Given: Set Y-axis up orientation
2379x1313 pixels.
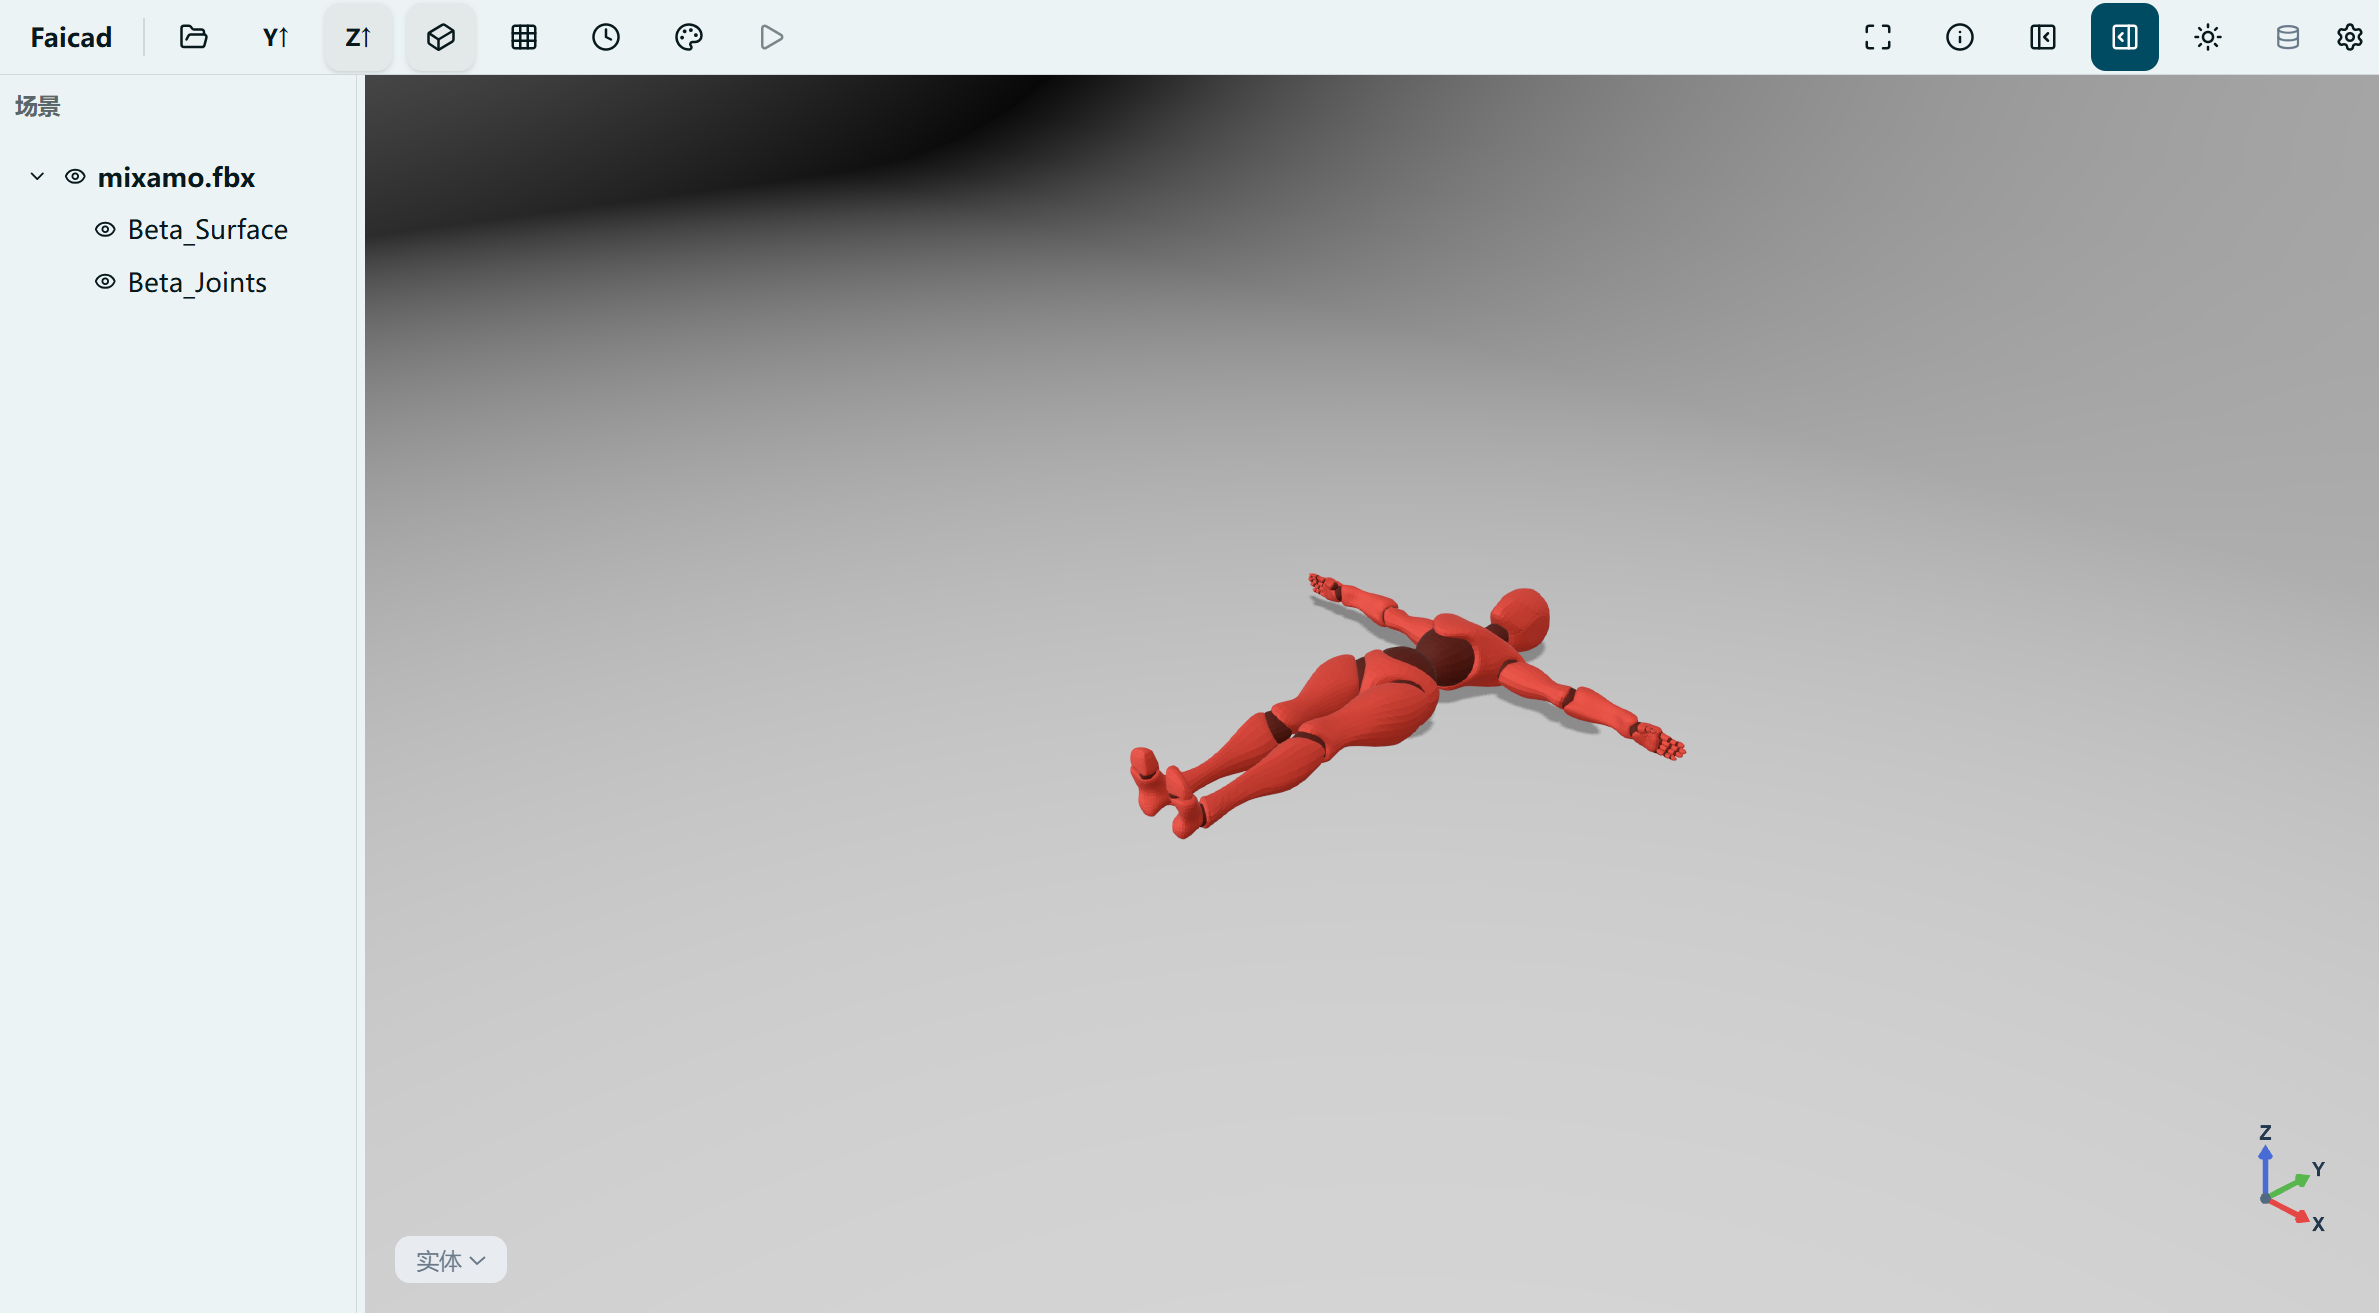Looking at the screenshot, I should click(275, 37).
